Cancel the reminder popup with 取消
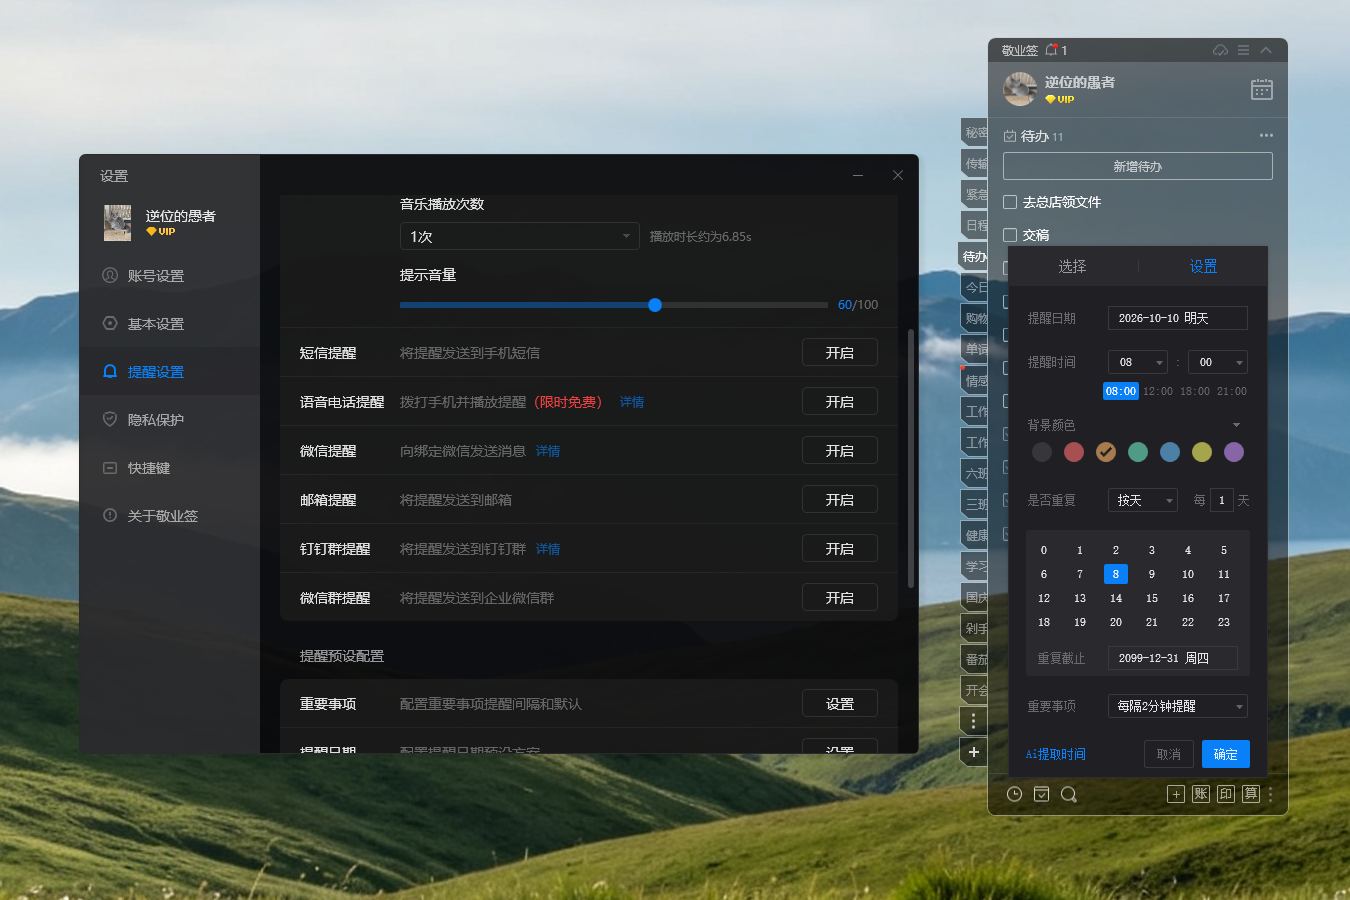The width and height of the screenshot is (1350, 900). (x=1168, y=754)
